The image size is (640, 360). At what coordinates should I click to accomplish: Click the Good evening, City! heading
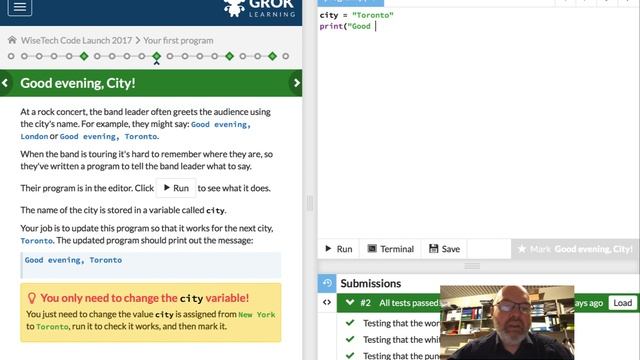click(78, 83)
